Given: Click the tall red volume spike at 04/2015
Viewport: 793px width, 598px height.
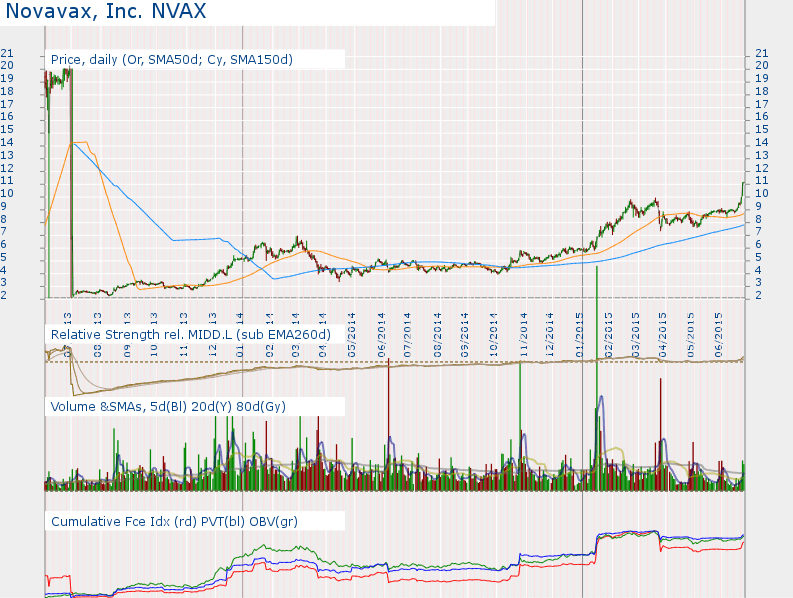Looking at the screenshot, I should pos(660,434).
